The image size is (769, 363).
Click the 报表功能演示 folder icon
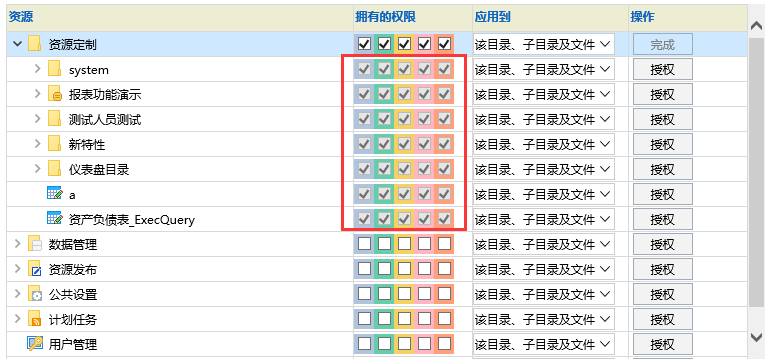[54, 95]
